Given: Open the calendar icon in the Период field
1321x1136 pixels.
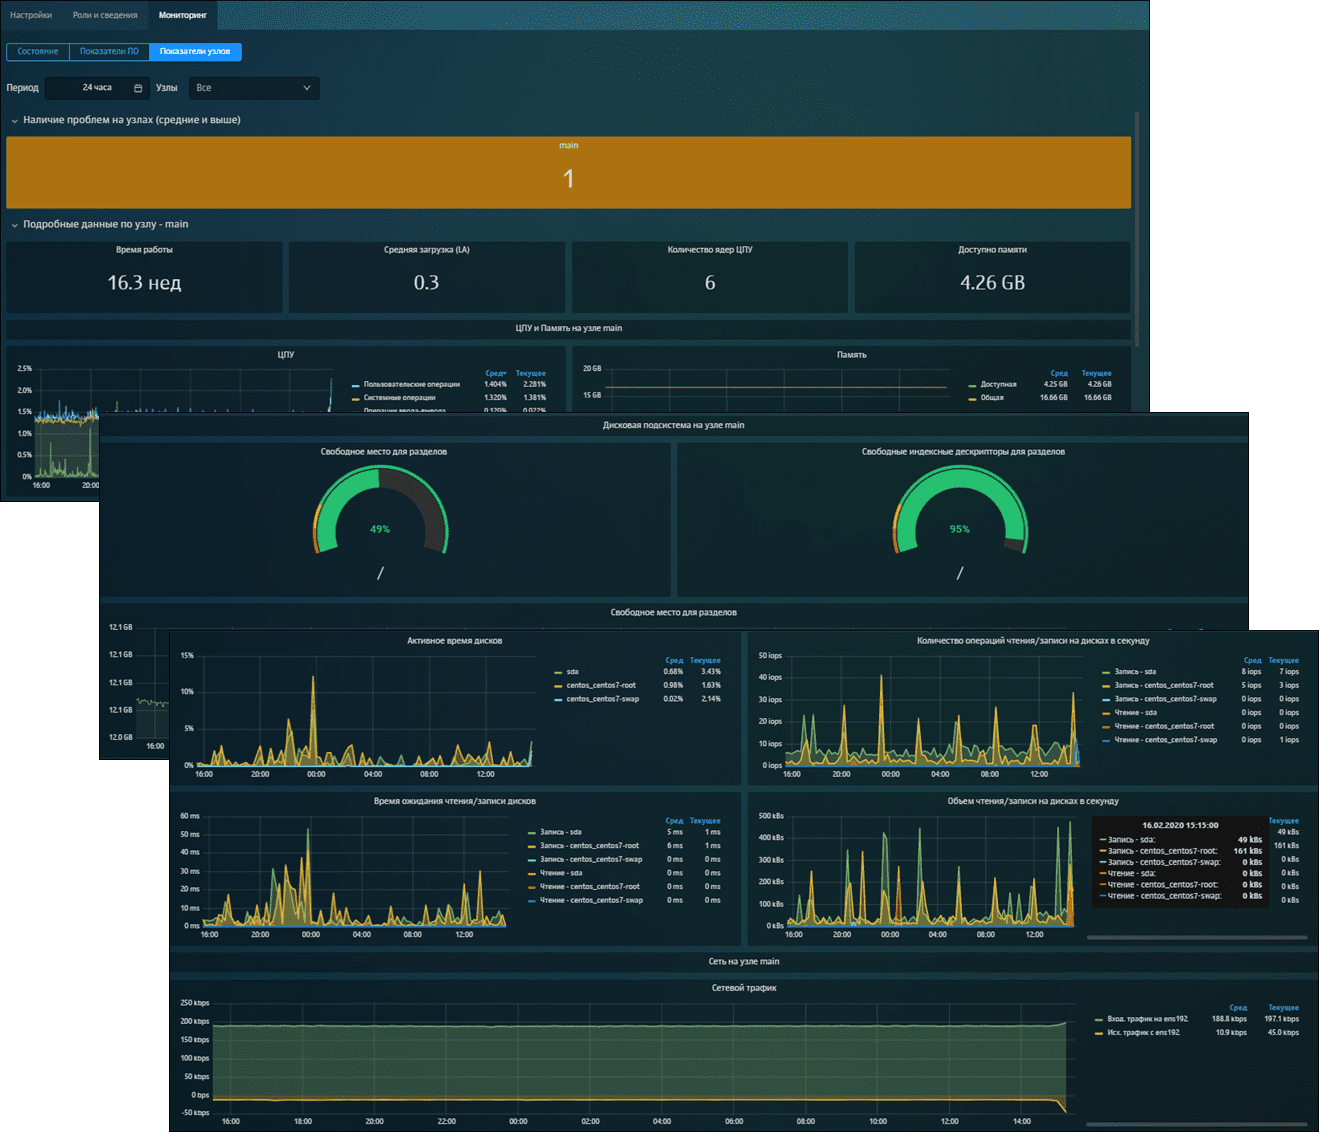Looking at the screenshot, I should point(138,88).
